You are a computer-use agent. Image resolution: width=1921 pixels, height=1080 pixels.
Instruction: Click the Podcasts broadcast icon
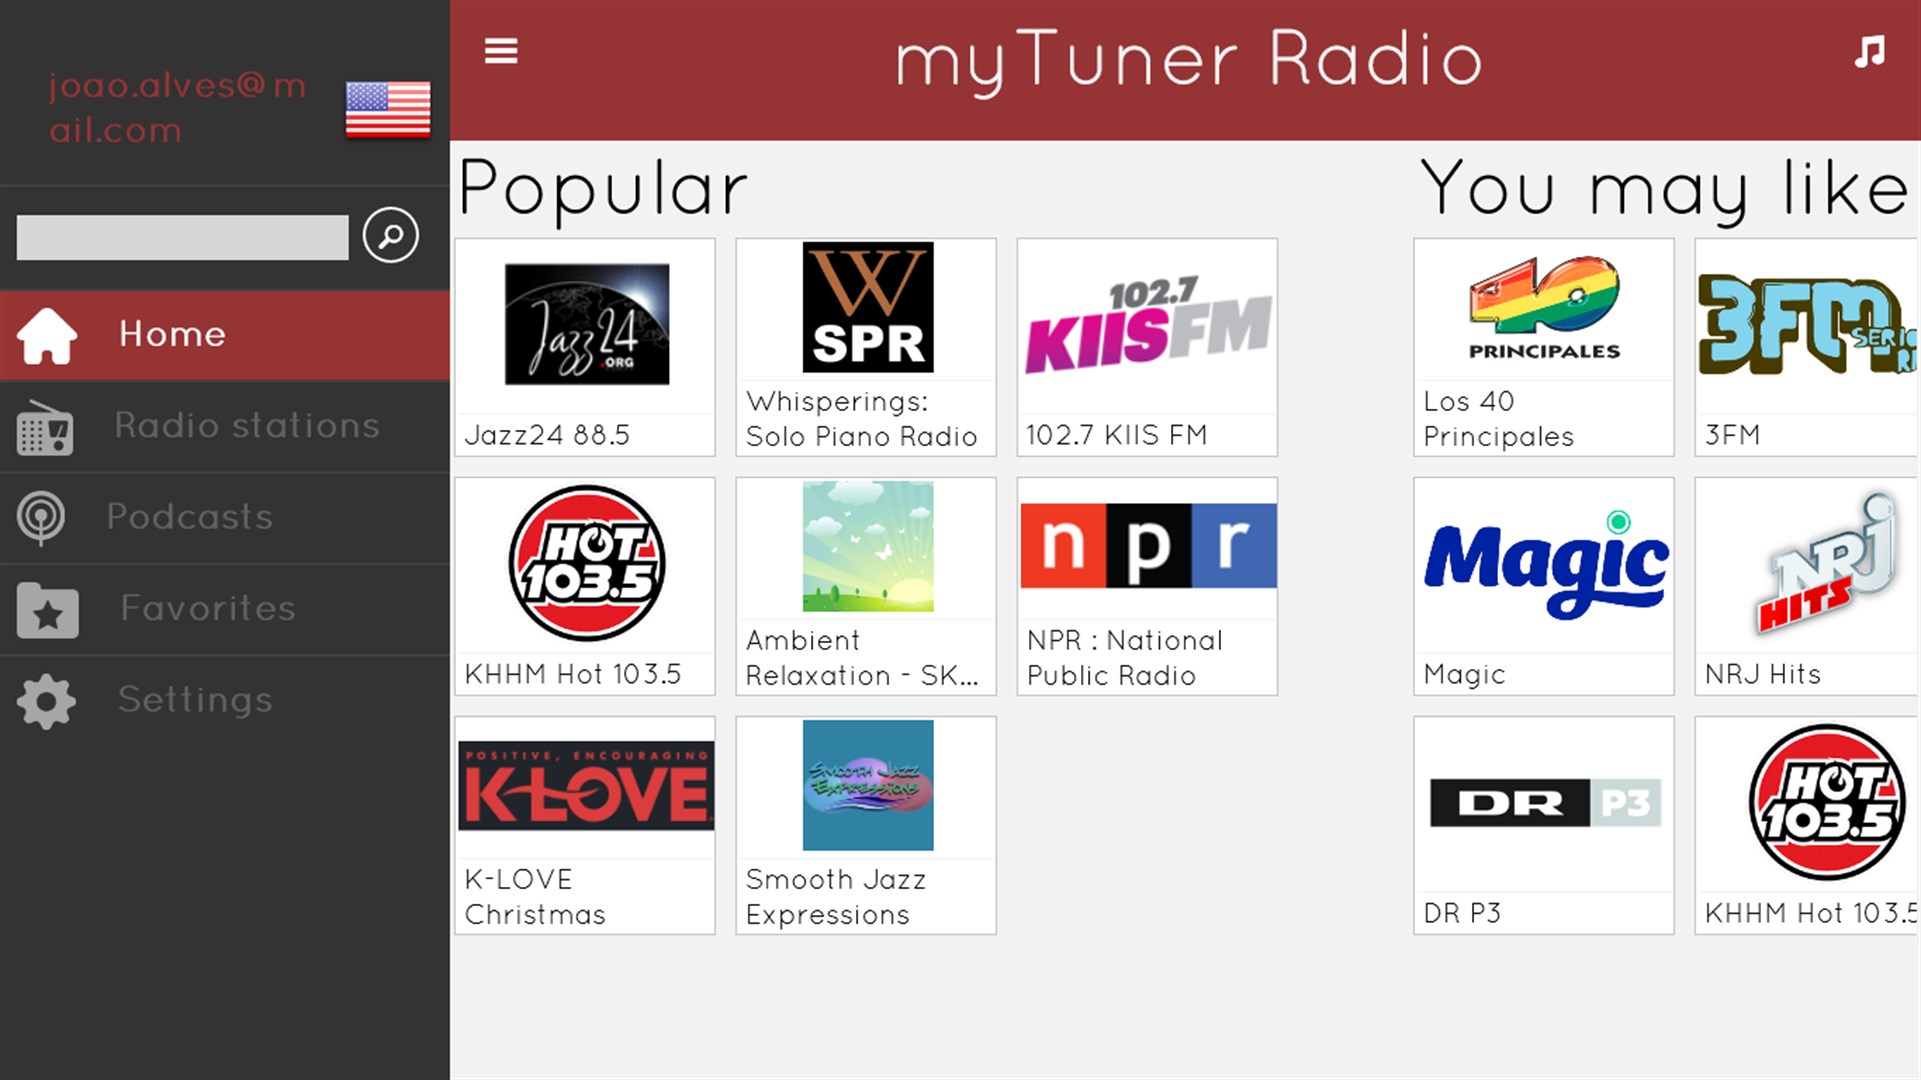coord(41,518)
